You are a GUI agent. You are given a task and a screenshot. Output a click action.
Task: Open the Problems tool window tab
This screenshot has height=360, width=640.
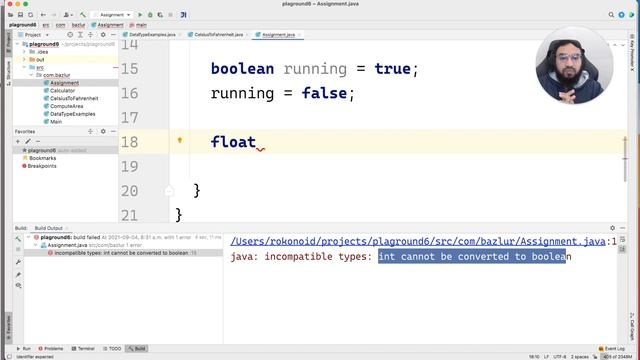point(51,349)
